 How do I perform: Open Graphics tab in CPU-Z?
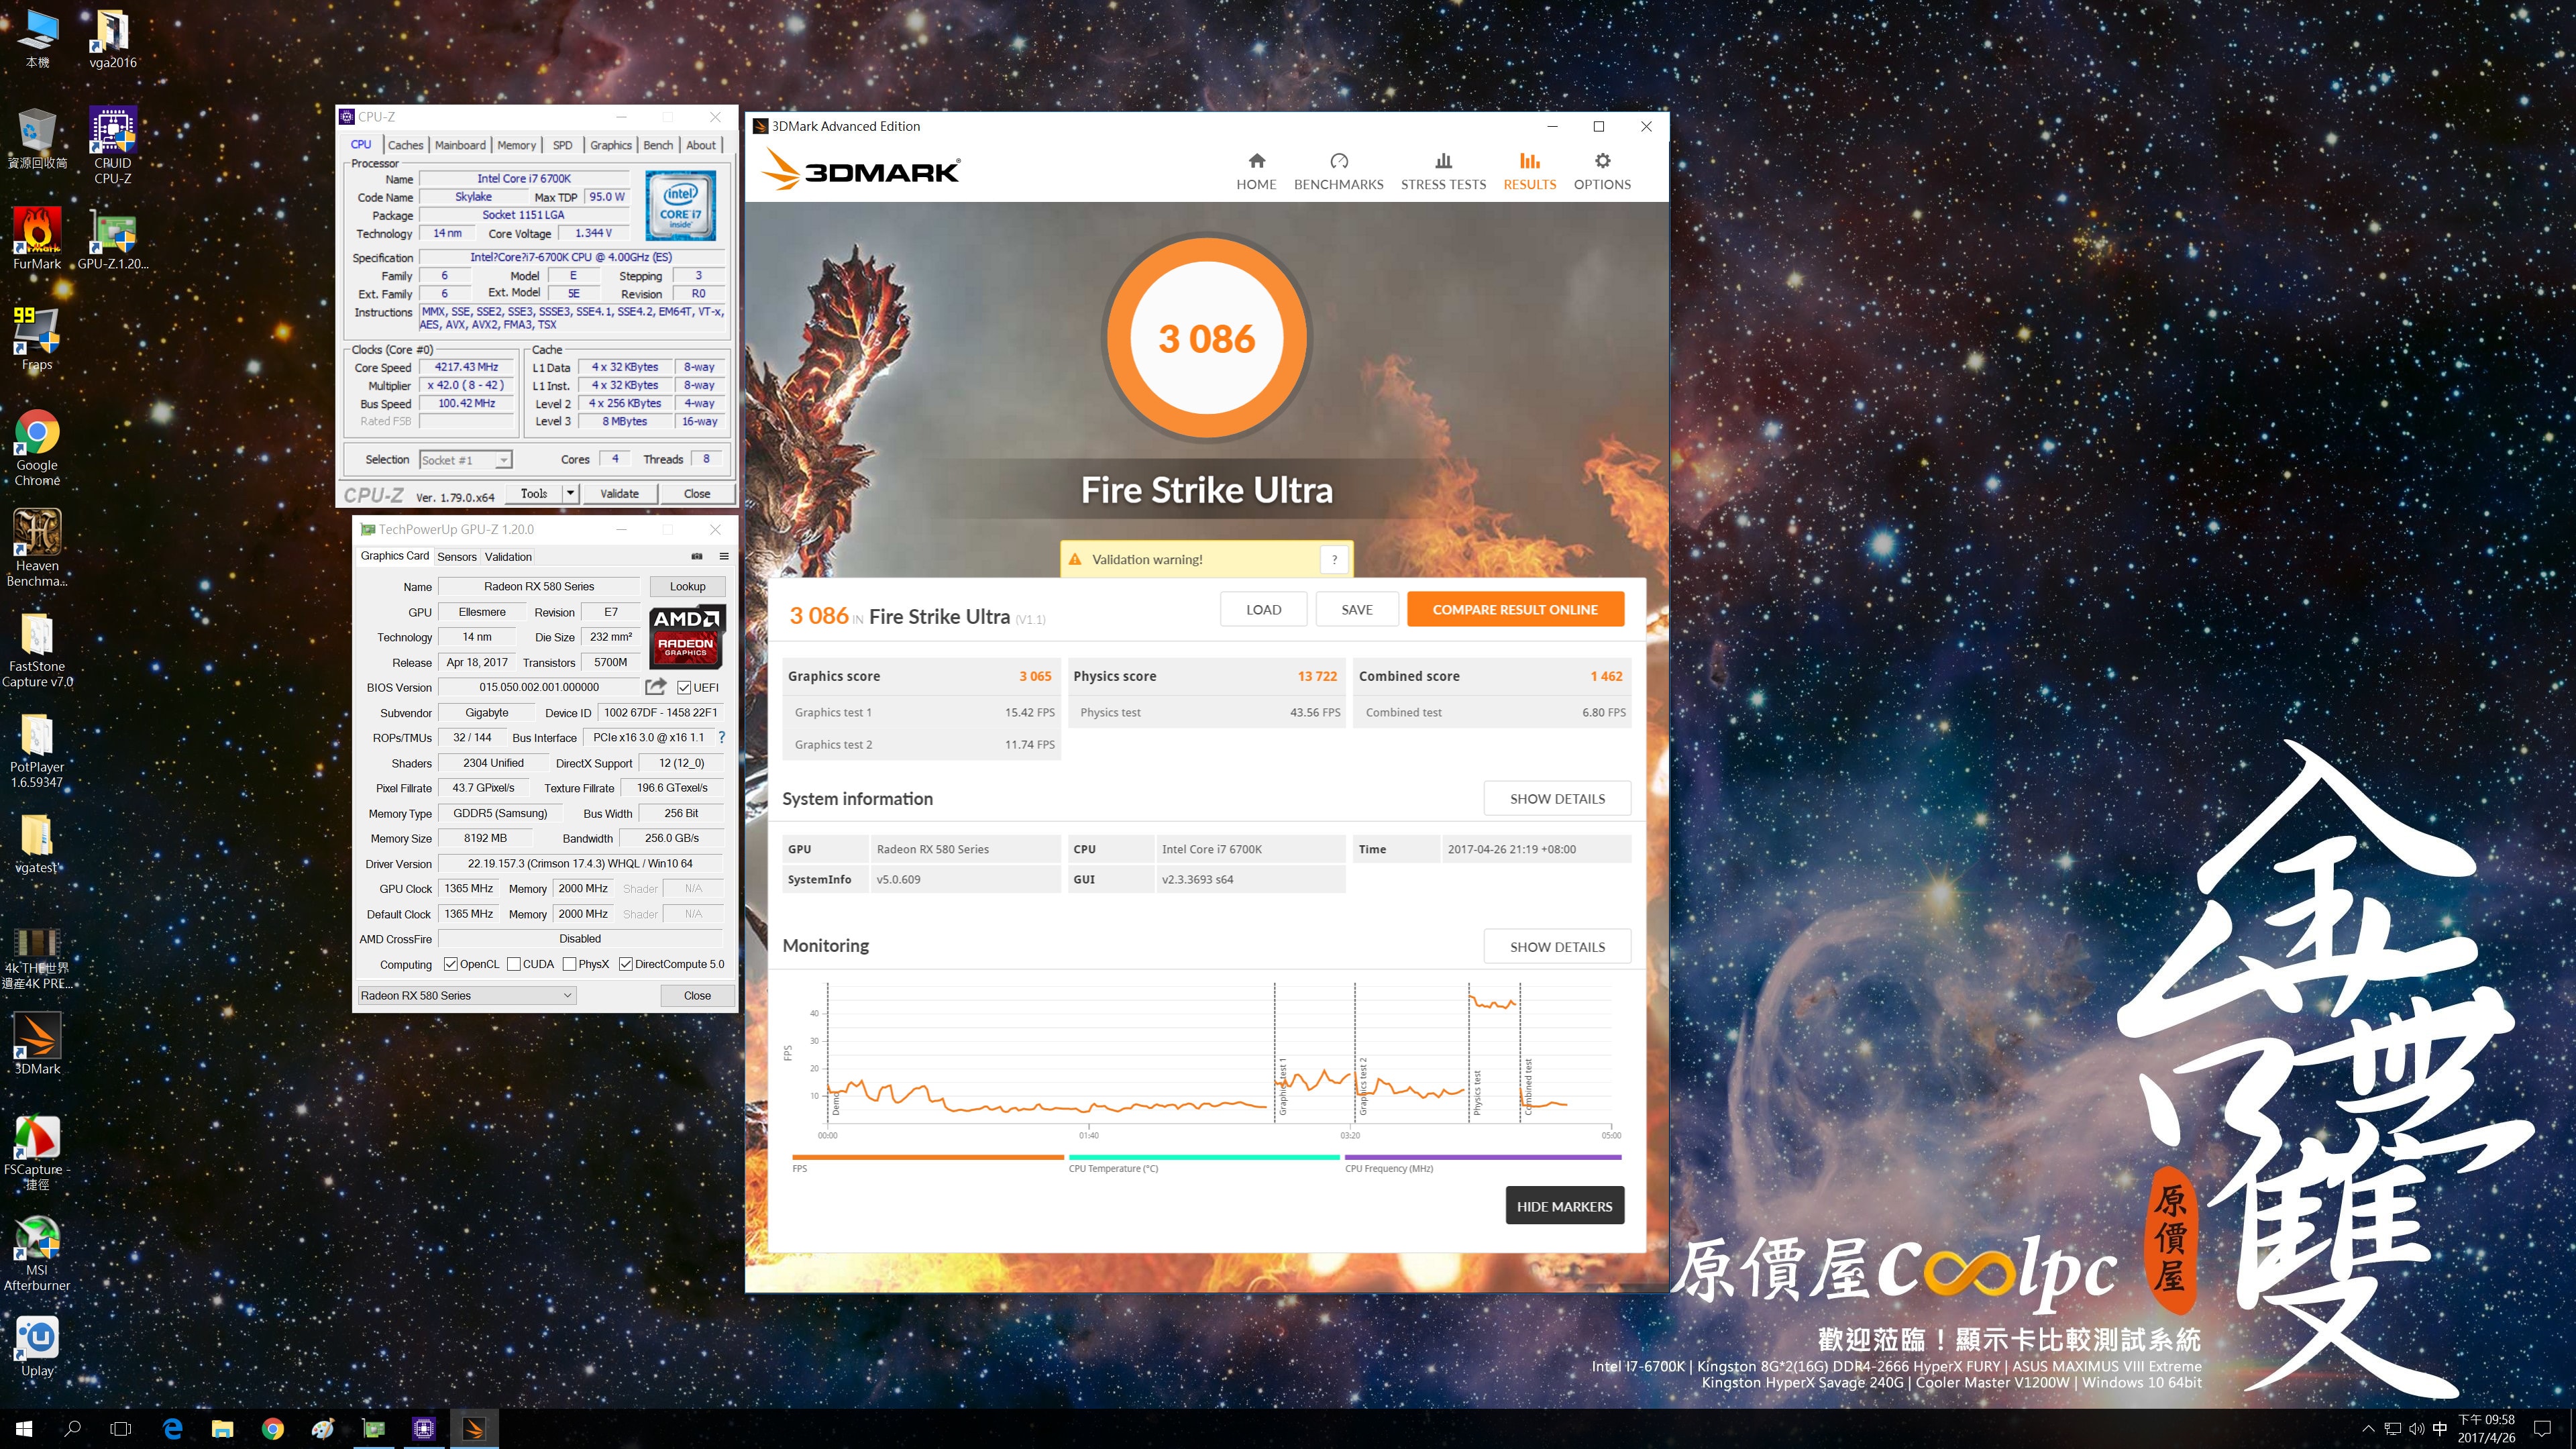611,145
